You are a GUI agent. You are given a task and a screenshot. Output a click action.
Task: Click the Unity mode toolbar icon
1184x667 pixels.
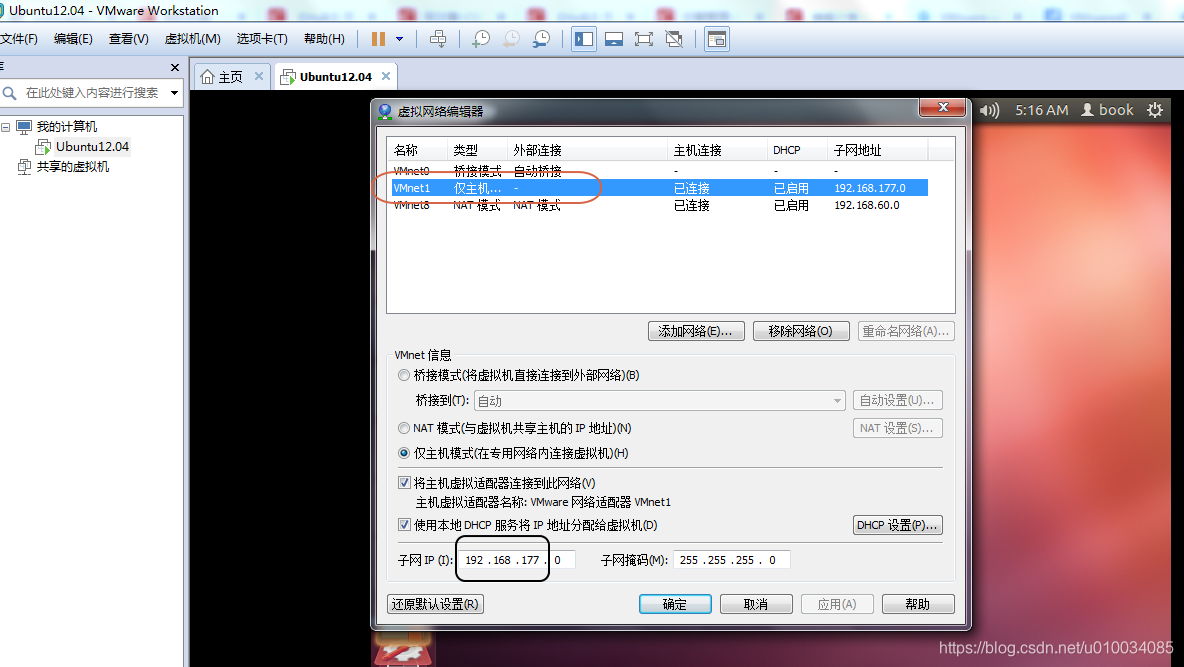674,39
